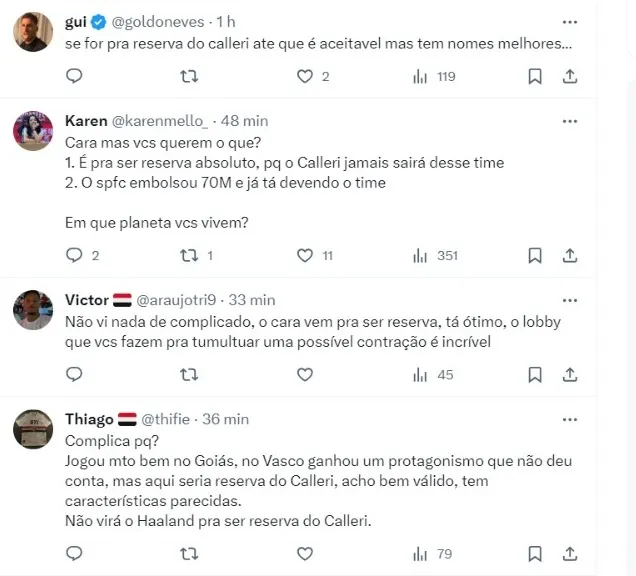
Task: Bookmark Victor's tweet
Action: (535, 375)
